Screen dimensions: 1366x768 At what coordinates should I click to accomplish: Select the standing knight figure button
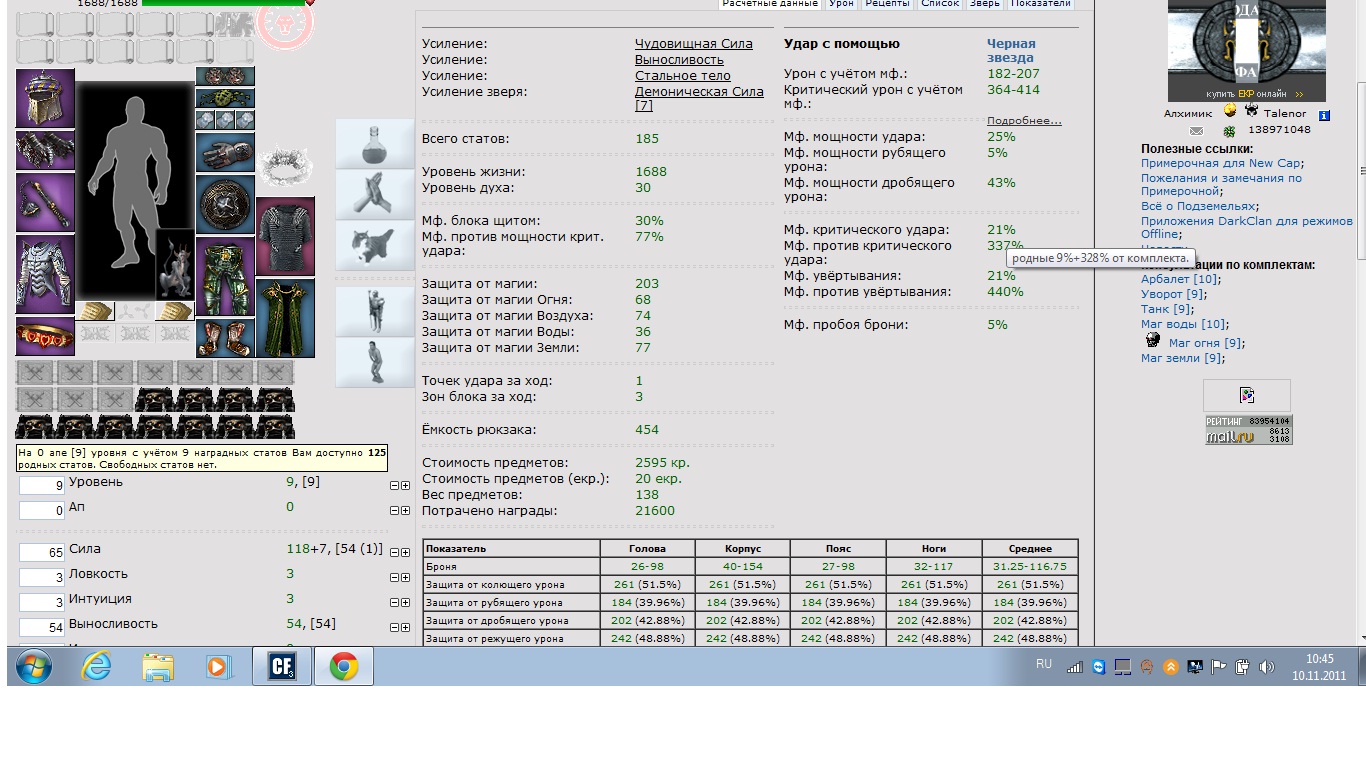click(375, 311)
